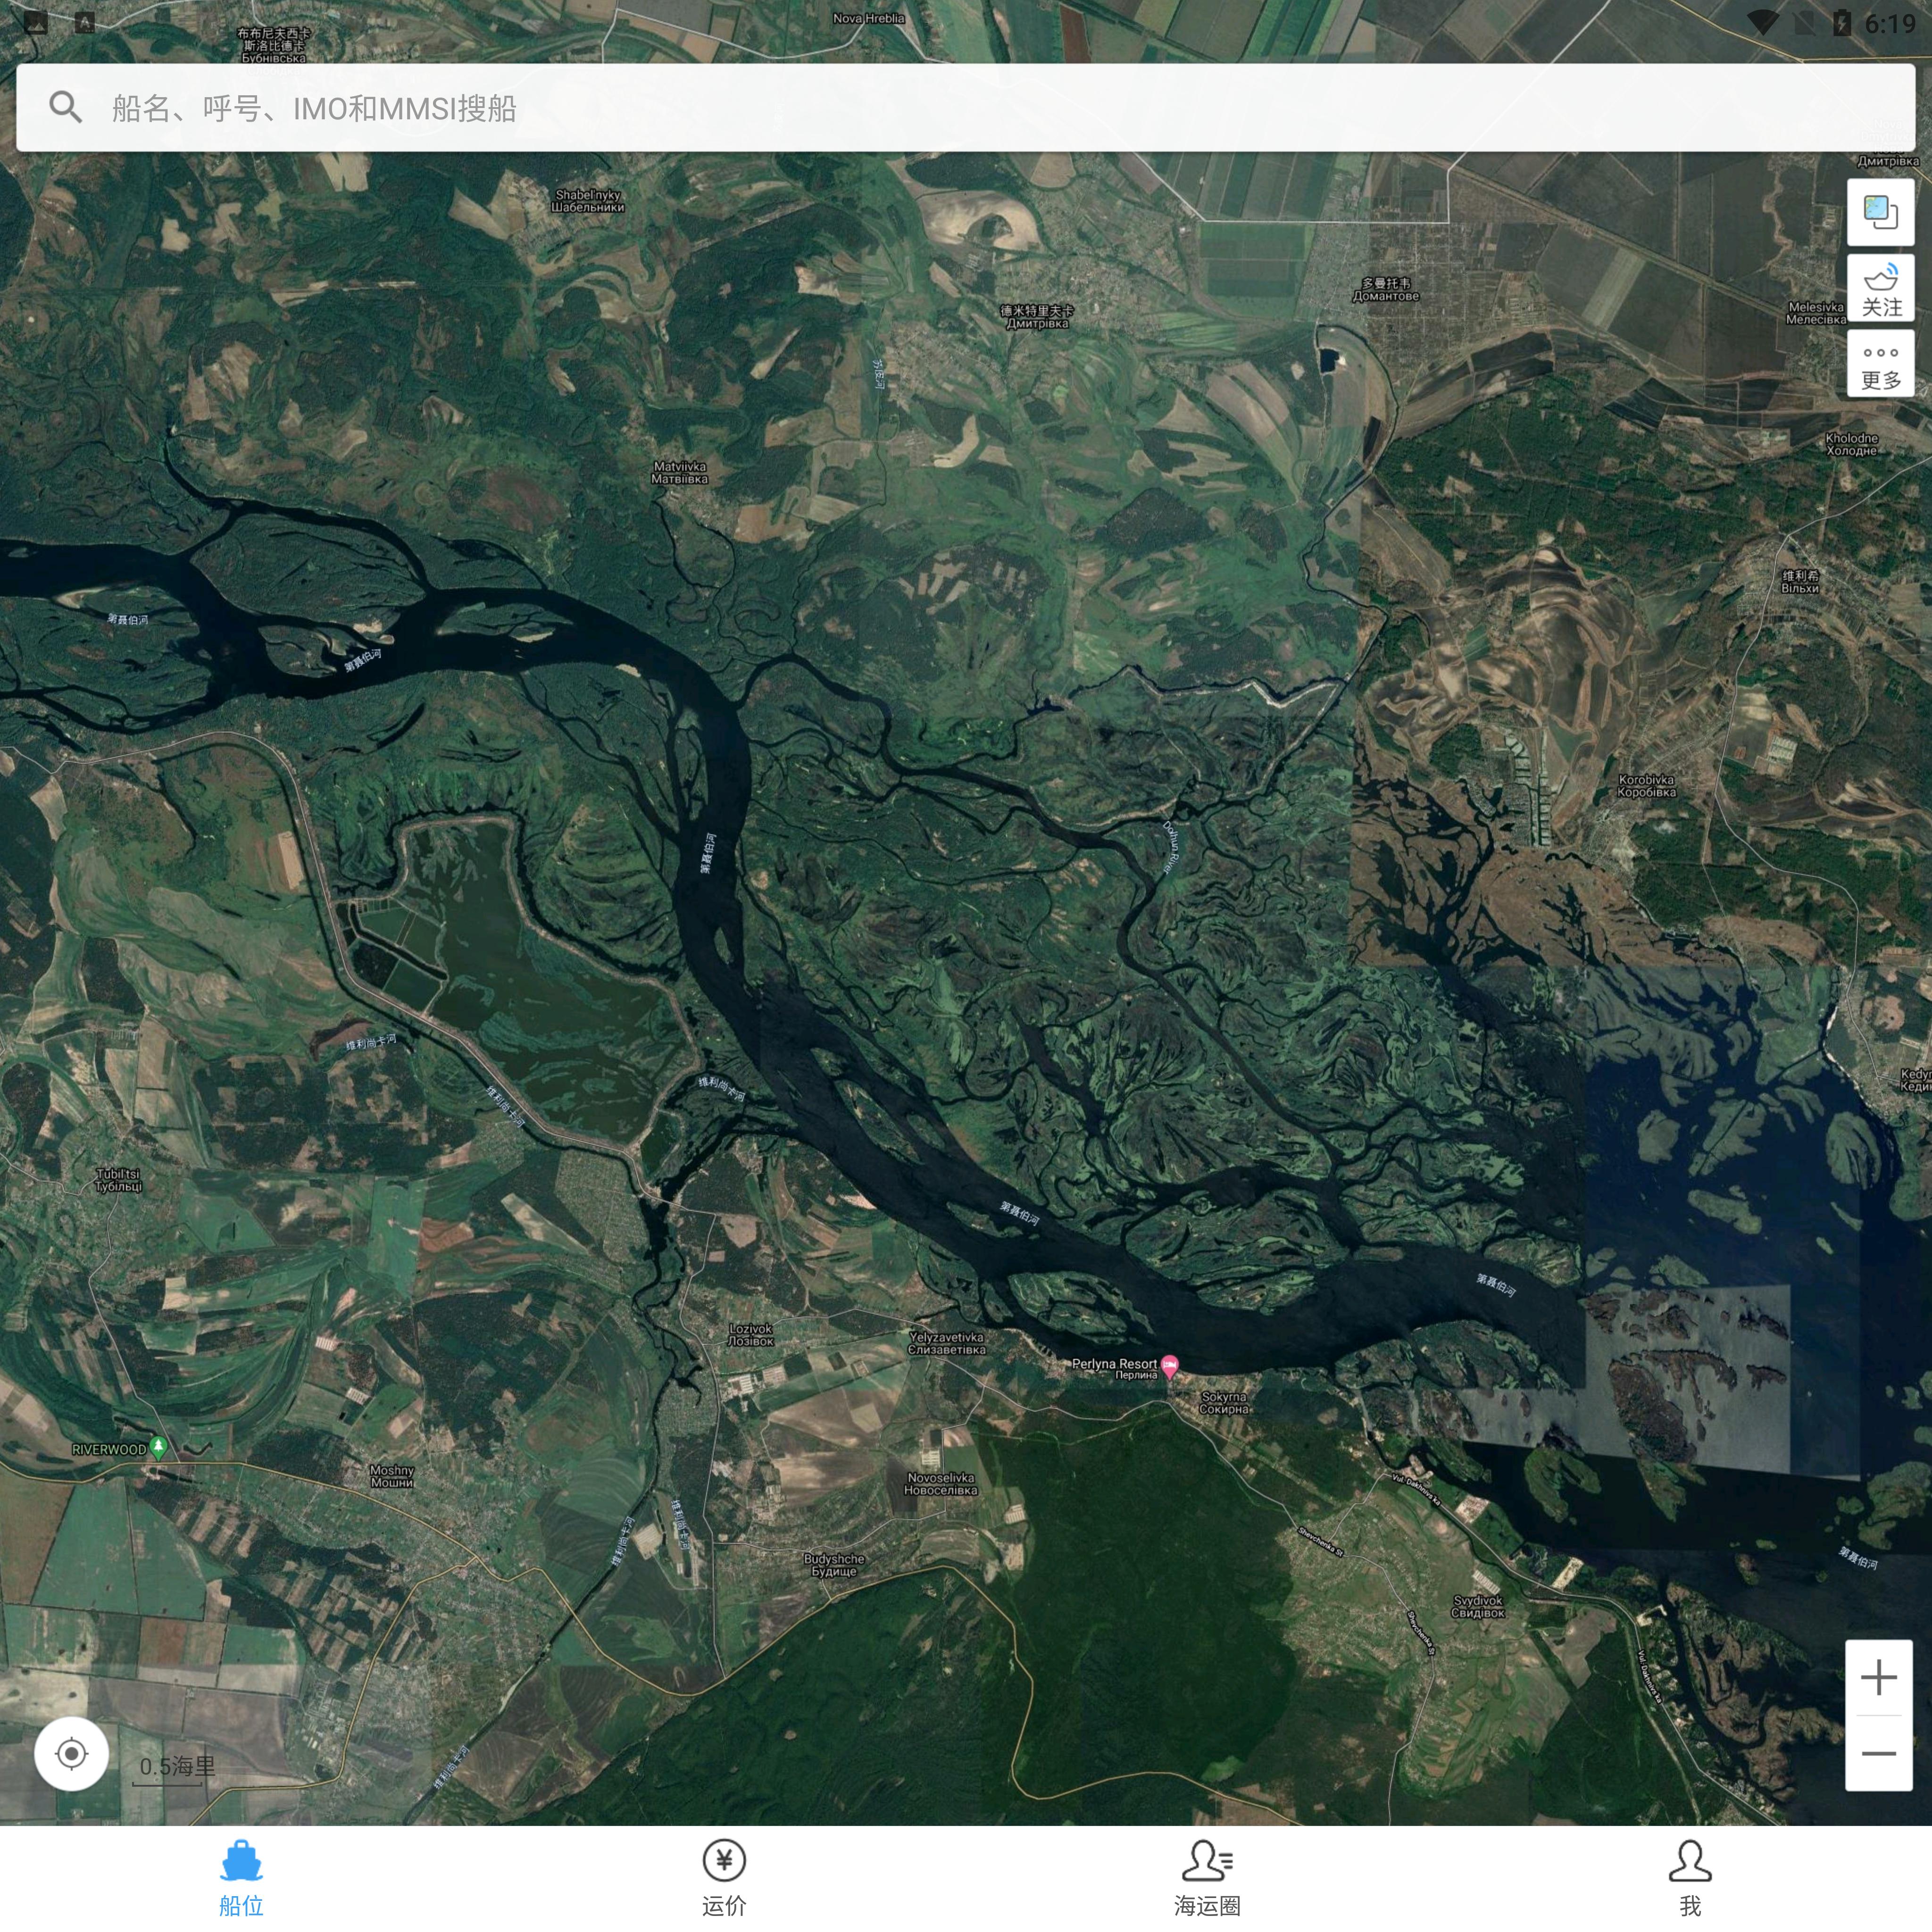Open the map layer switcher icon
The image size is (1932, 1932).
point(1880,212)
